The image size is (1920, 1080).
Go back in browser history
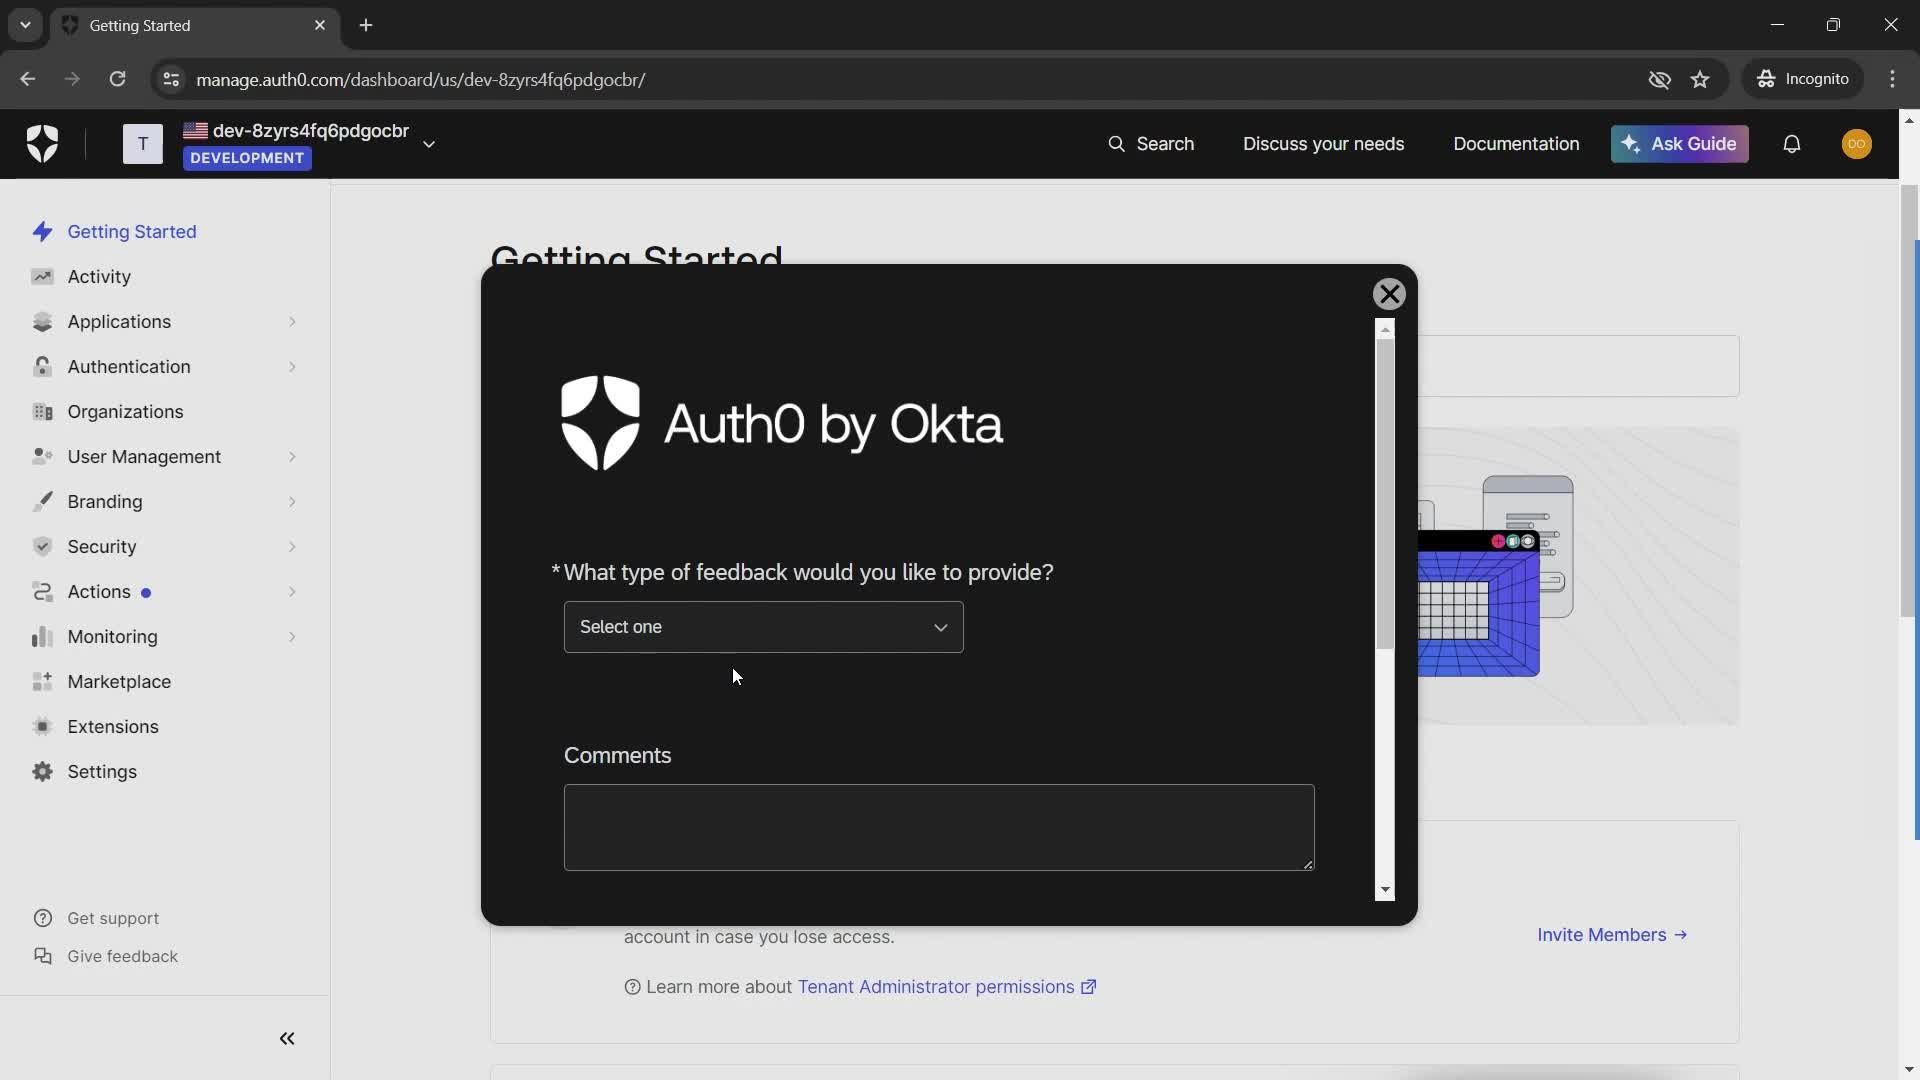27,79
